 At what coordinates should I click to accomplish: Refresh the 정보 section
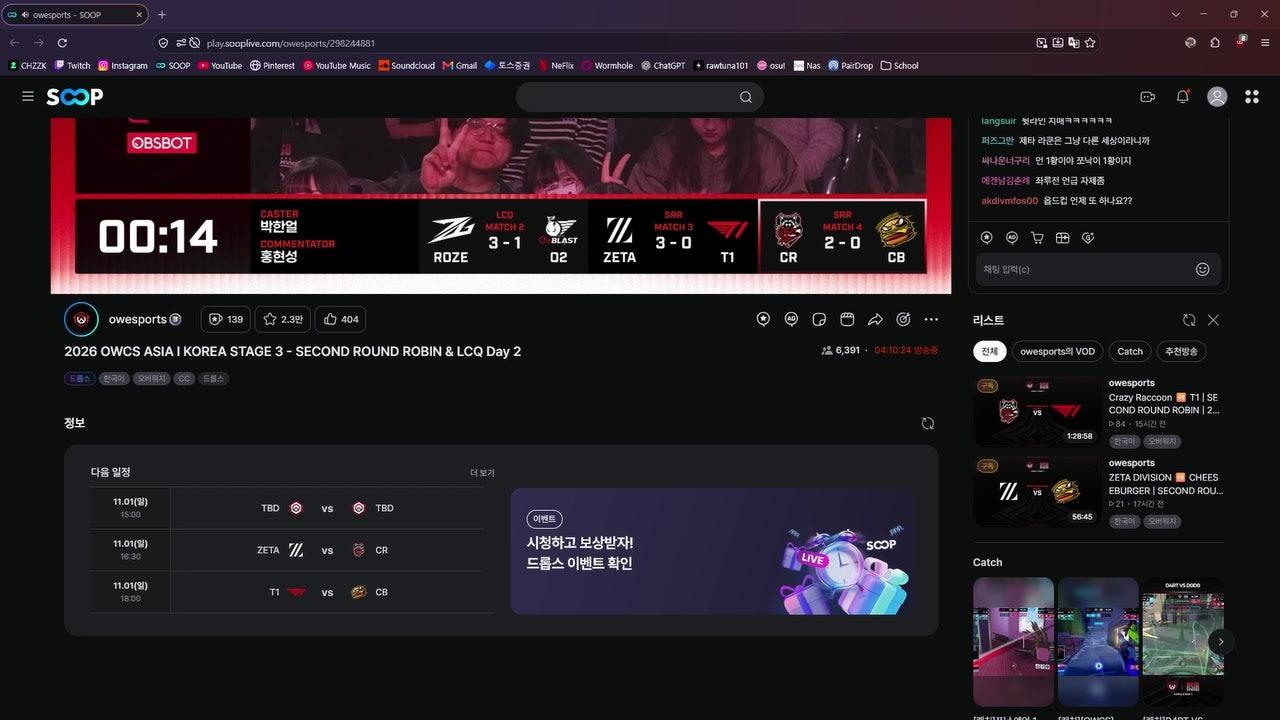click(928, 423)
